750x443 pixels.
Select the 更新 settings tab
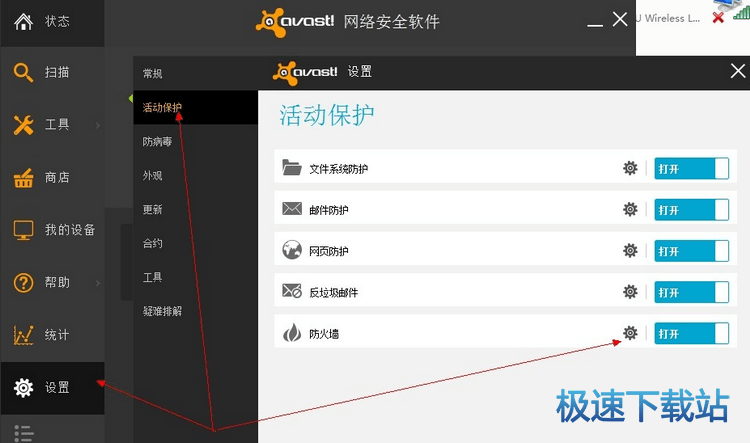pos(153,210)
